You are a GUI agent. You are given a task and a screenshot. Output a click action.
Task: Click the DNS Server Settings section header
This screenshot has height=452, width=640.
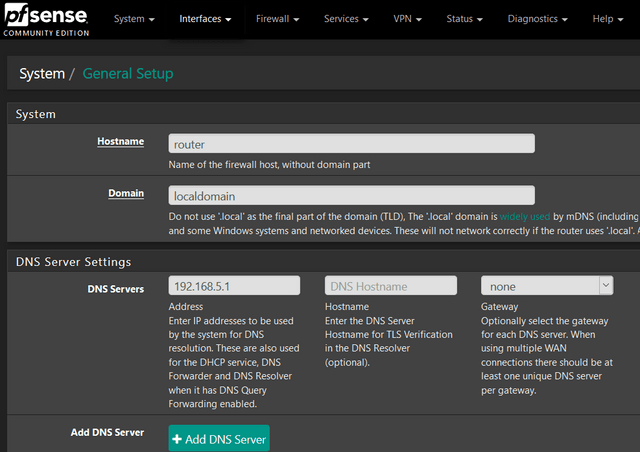point(73,262)
